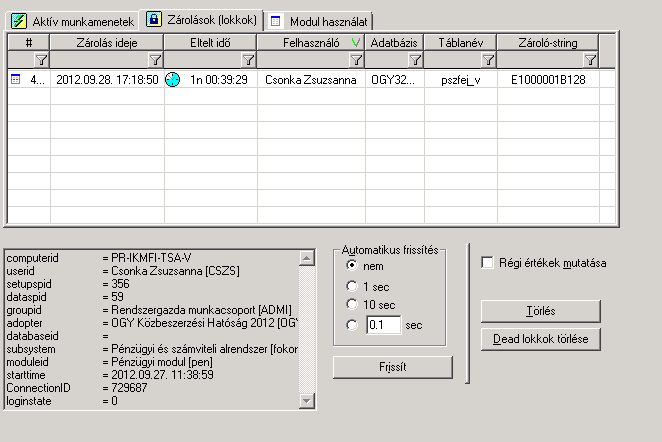Click the padlock icon on Zárolások tab
The width and height of the screenshot is (662, 442).
[x=154, y=19]
